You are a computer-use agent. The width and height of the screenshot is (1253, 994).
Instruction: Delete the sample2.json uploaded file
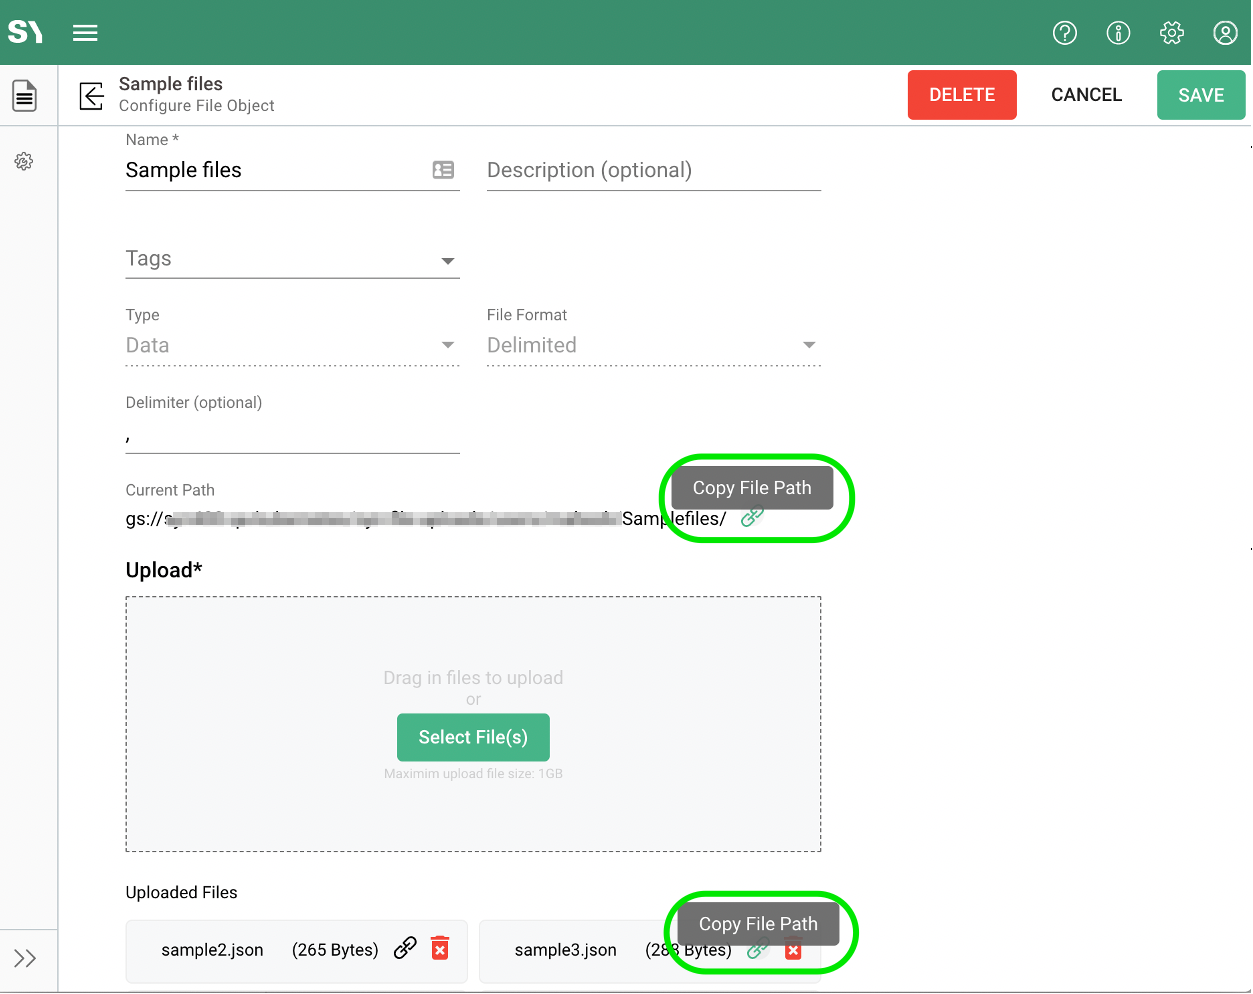click(440, 948)
